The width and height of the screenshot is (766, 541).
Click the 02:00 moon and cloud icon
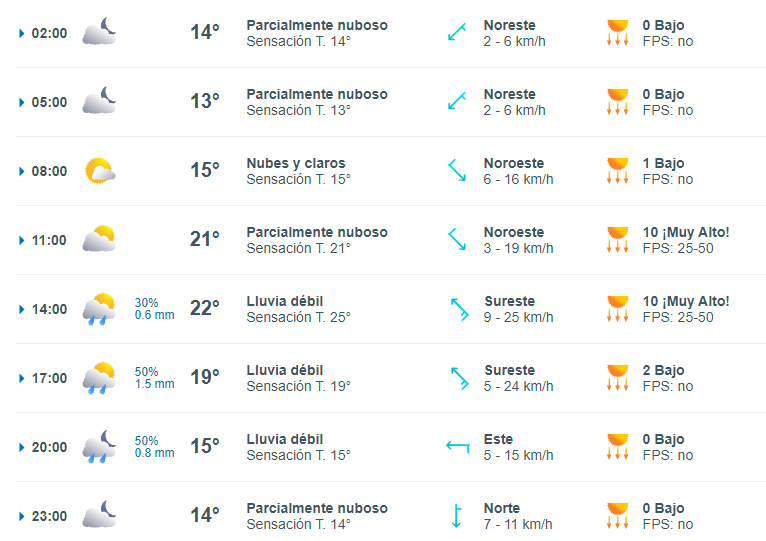coord(99,31)
